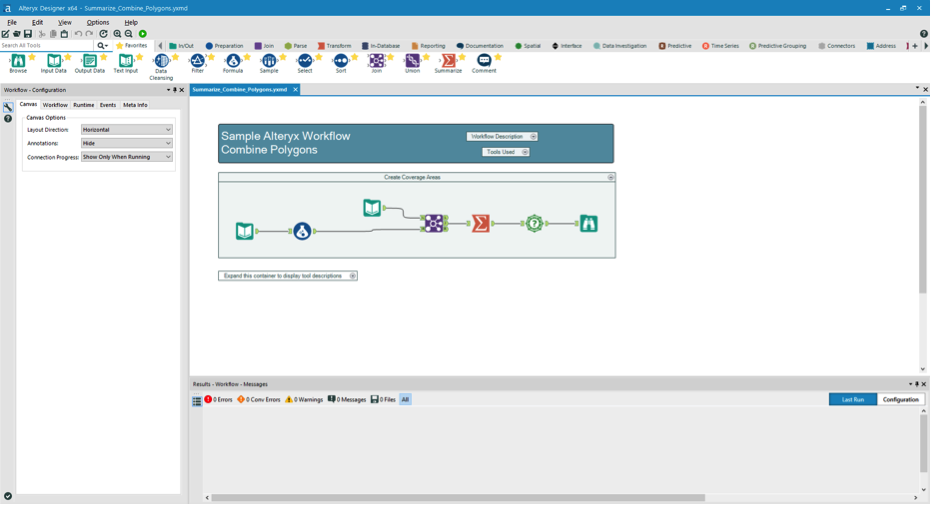This screenshot has height=505, width=931.
Task: Open the Options menu
Action: (x=98, y=23)
